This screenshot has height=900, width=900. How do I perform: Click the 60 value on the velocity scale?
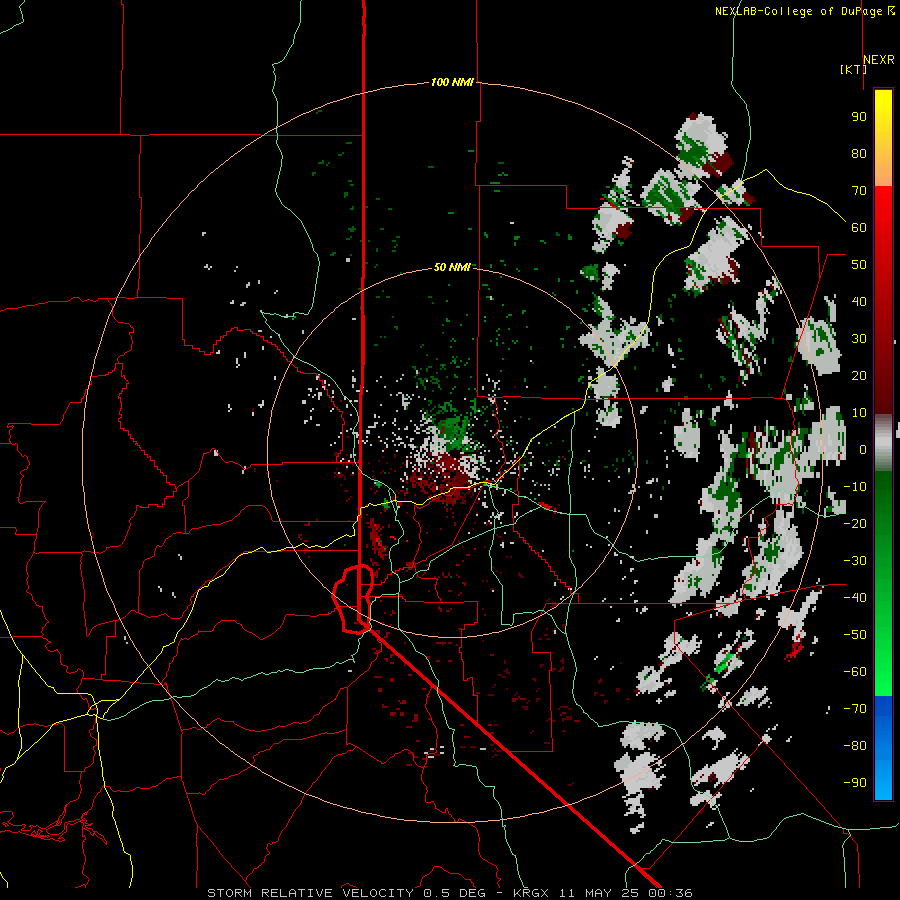tap(859, 228)
